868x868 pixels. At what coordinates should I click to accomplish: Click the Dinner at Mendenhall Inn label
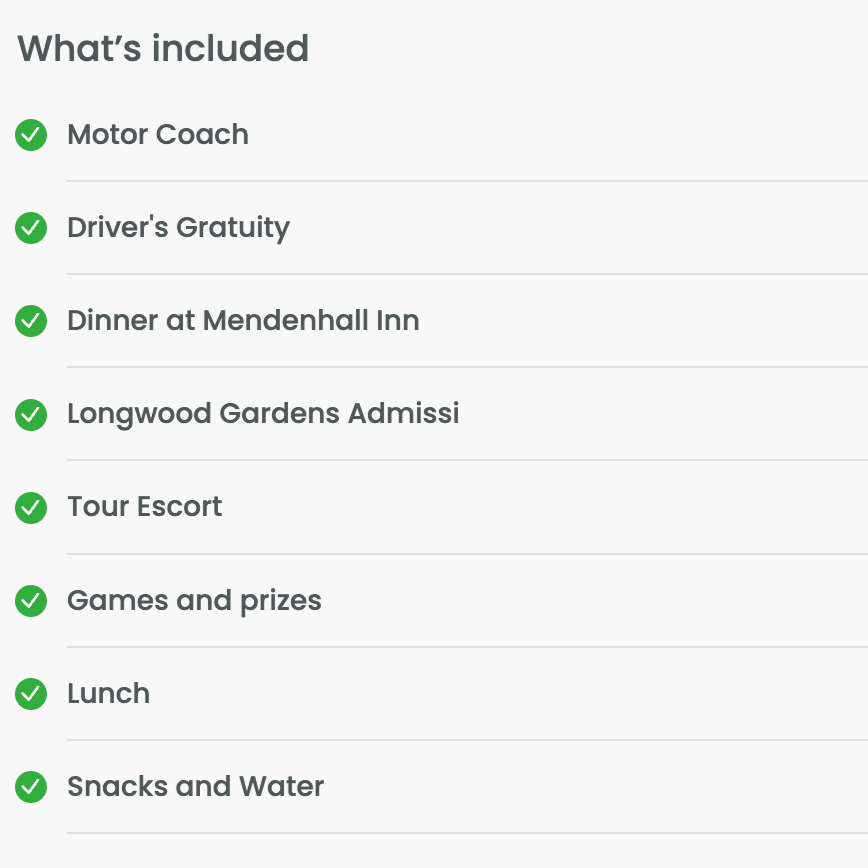(243, 321)
